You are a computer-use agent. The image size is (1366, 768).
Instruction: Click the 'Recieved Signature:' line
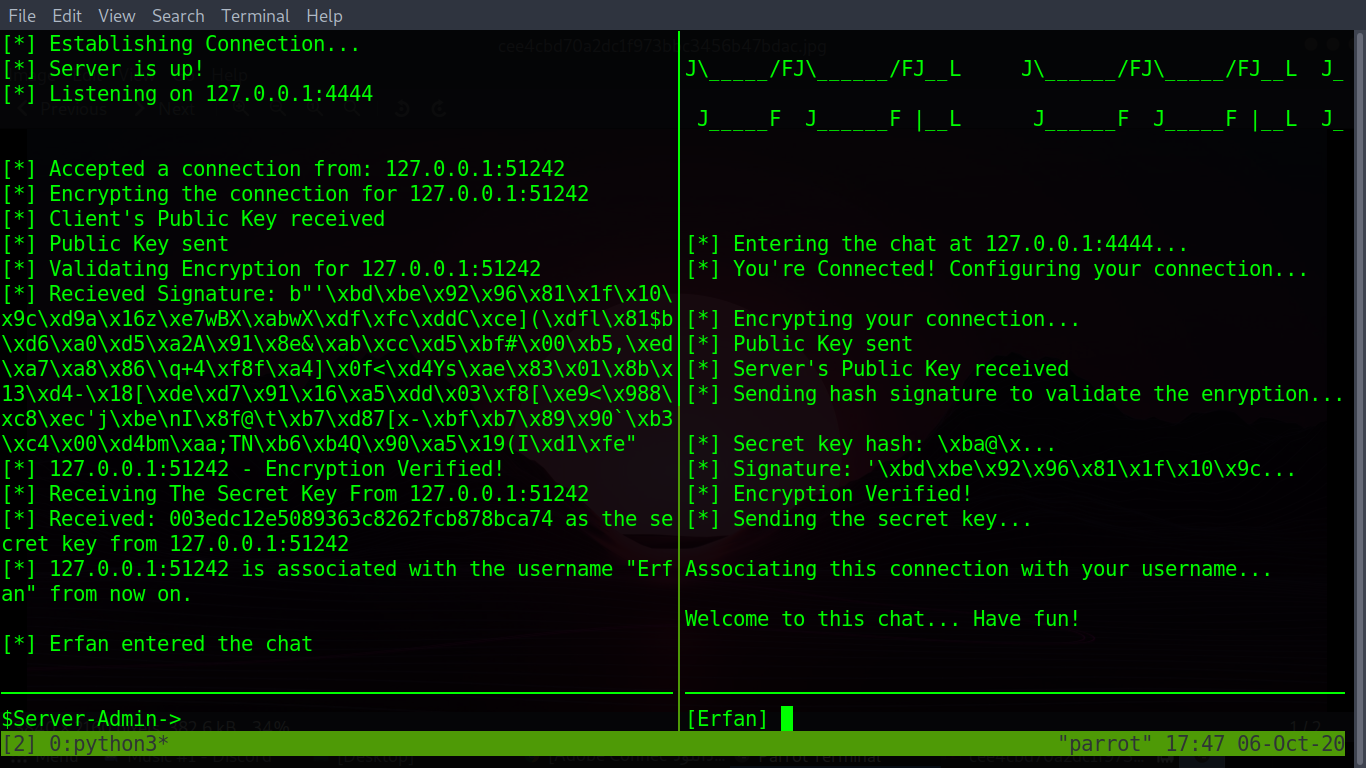coord(337,294)
